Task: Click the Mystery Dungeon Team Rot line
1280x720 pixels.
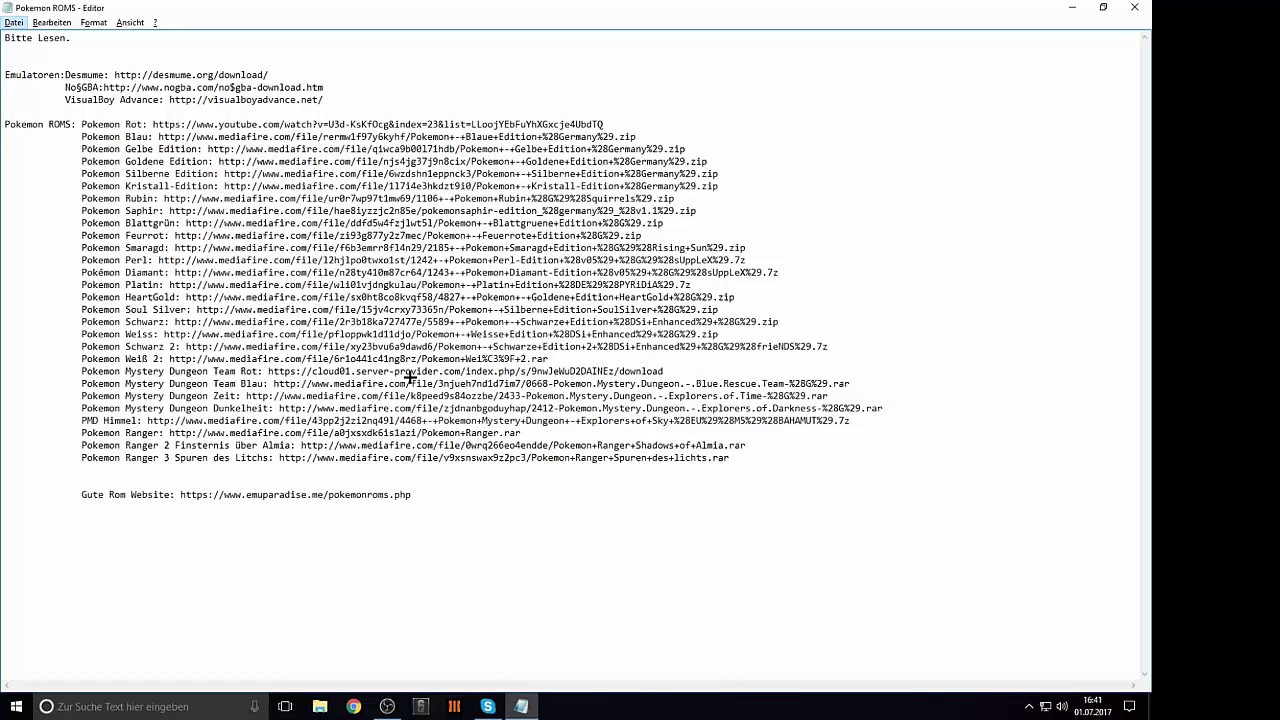Action: 372,371
